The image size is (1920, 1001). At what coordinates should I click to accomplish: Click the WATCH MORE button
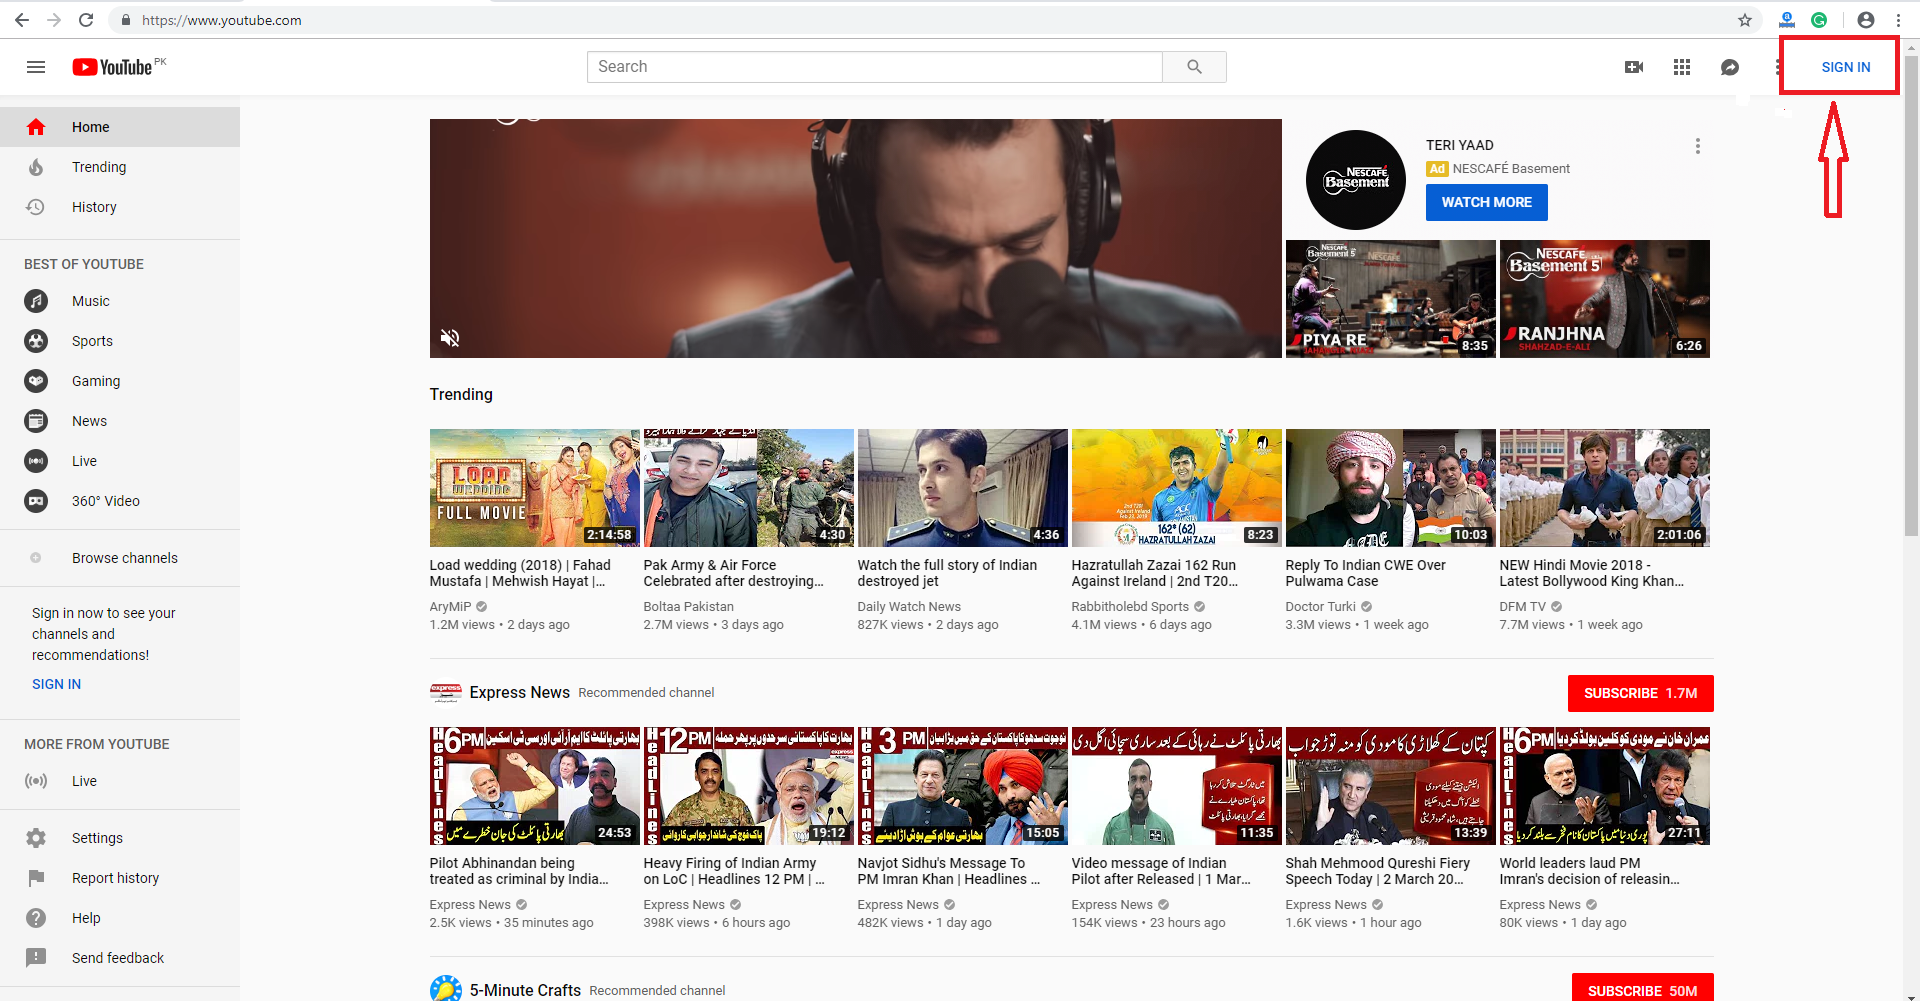[x=1486, y=202]
